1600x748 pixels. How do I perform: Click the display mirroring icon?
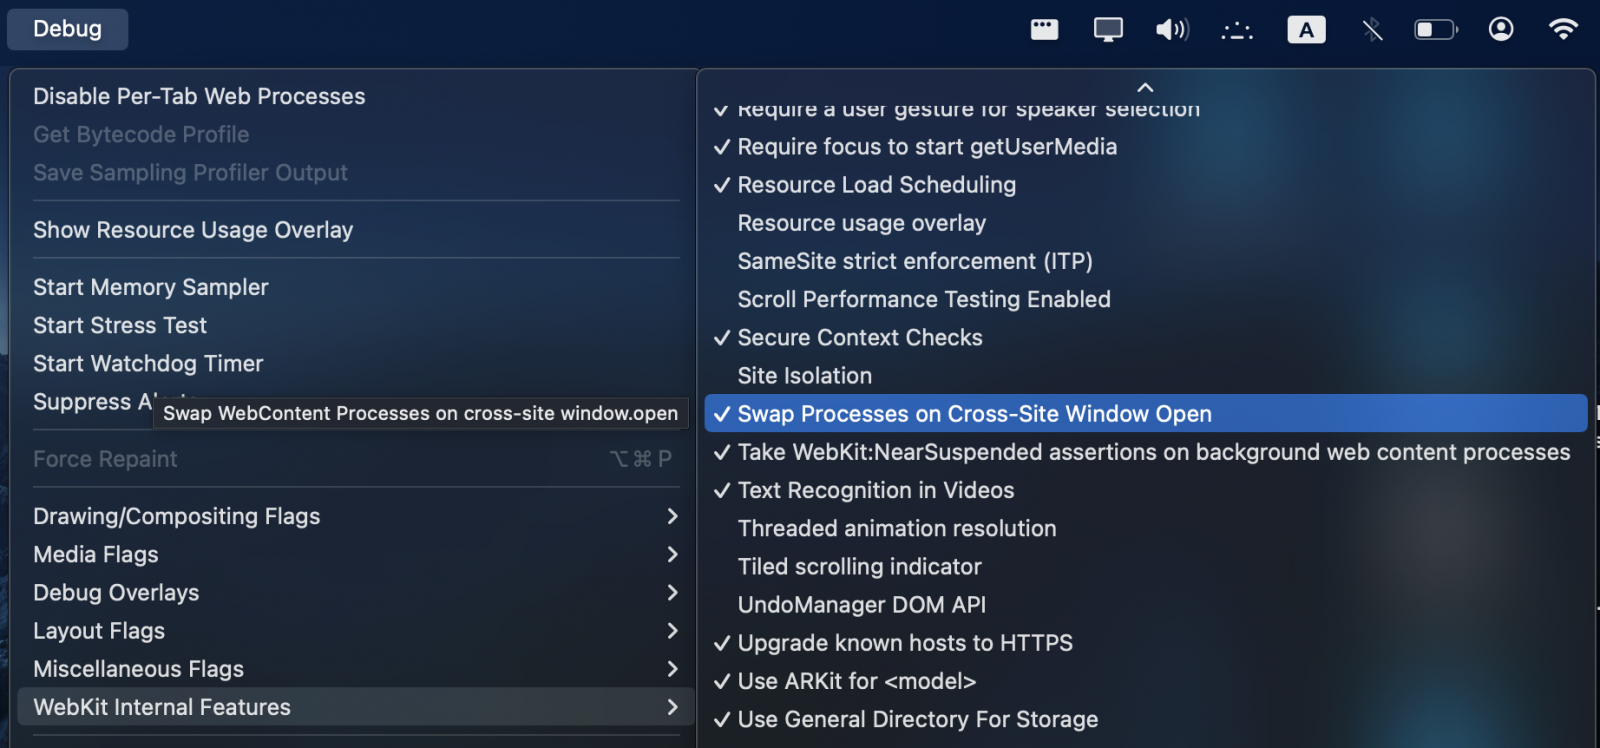tap(1108, 30)
